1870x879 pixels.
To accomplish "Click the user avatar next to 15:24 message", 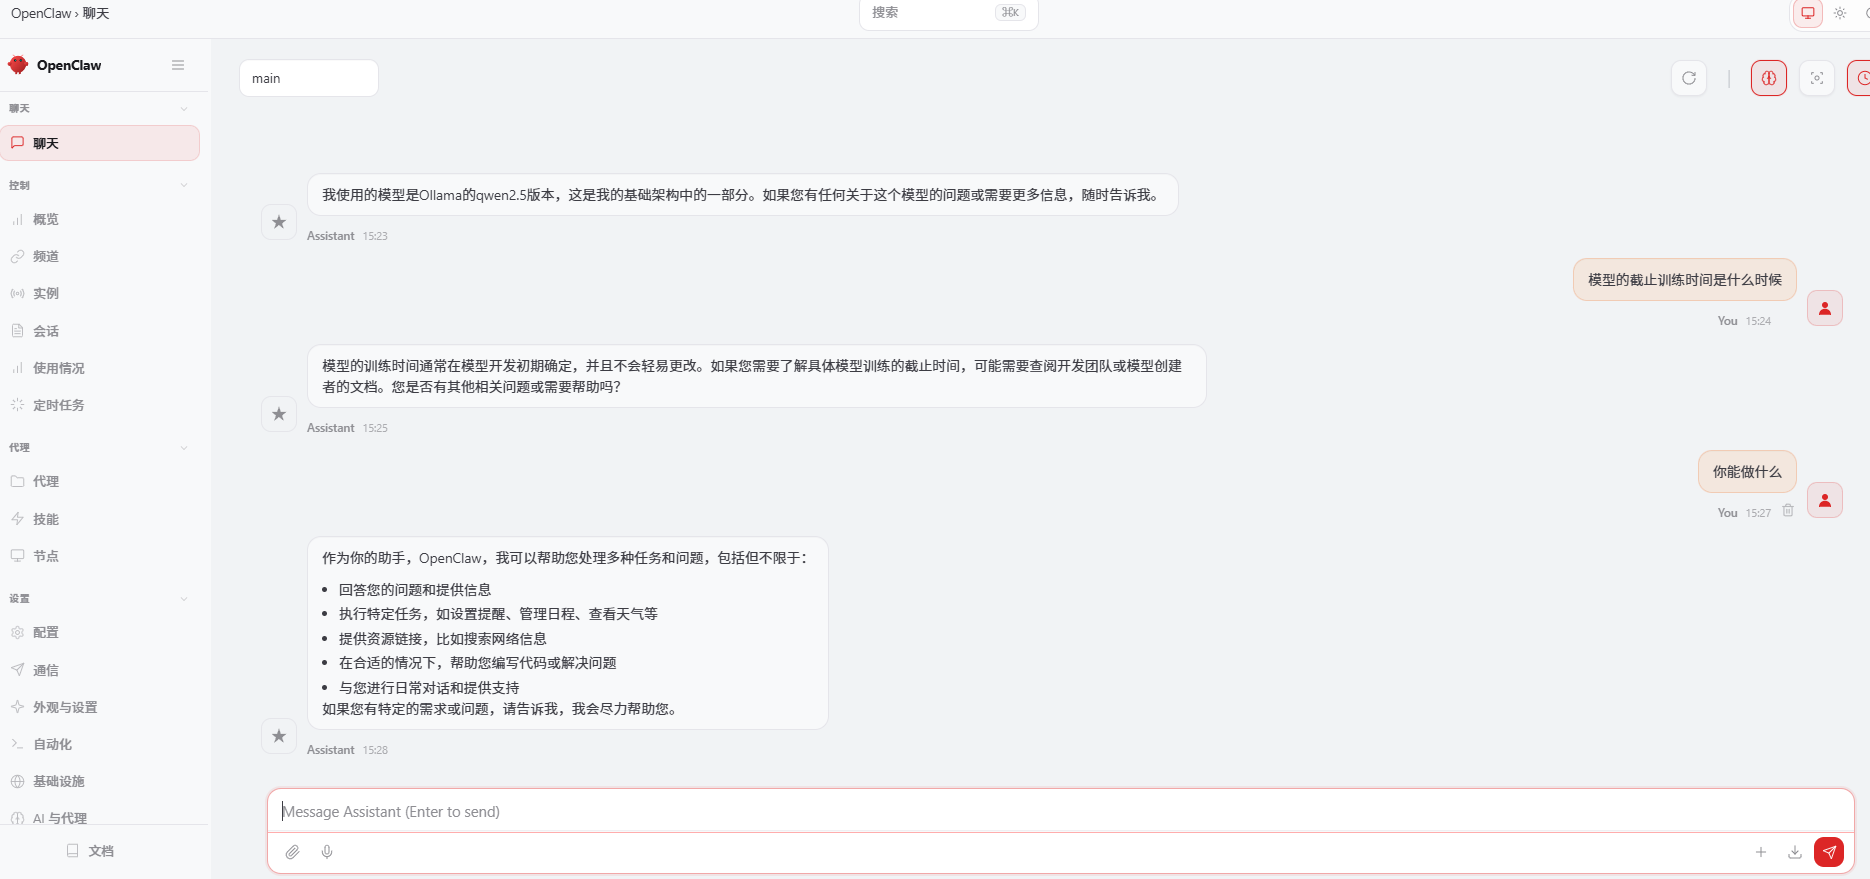I will click(x=1825, y=308).
